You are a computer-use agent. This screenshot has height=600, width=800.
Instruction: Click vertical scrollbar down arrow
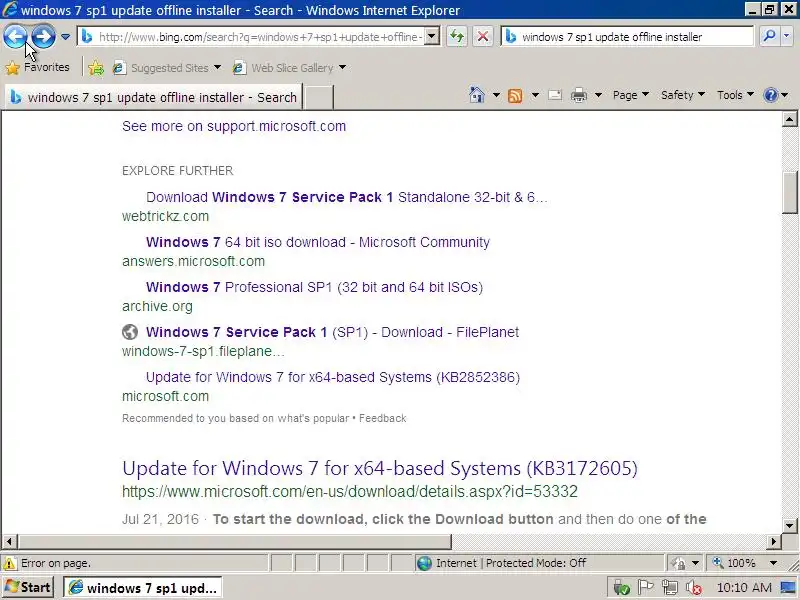(x=789, y=525)
